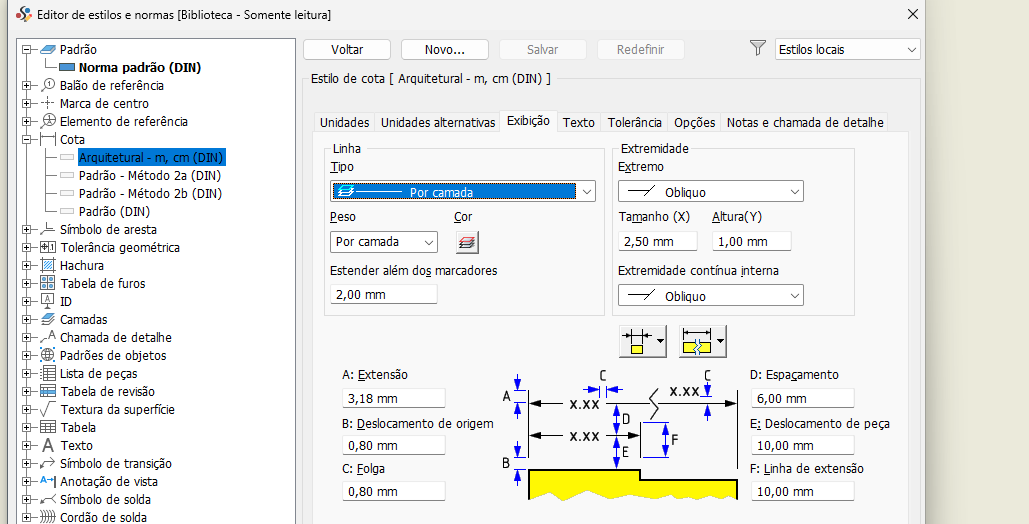Click the filter funnel icon

click(x=758, y=48)
